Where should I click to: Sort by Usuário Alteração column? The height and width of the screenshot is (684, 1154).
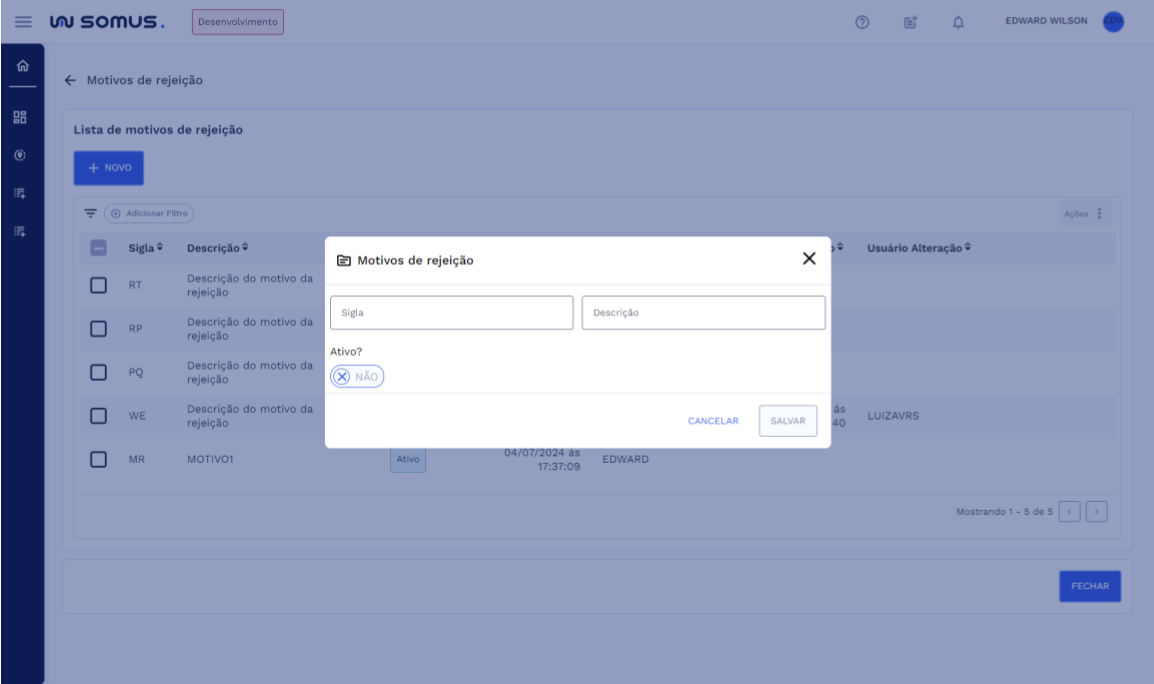tap(919, 248)
